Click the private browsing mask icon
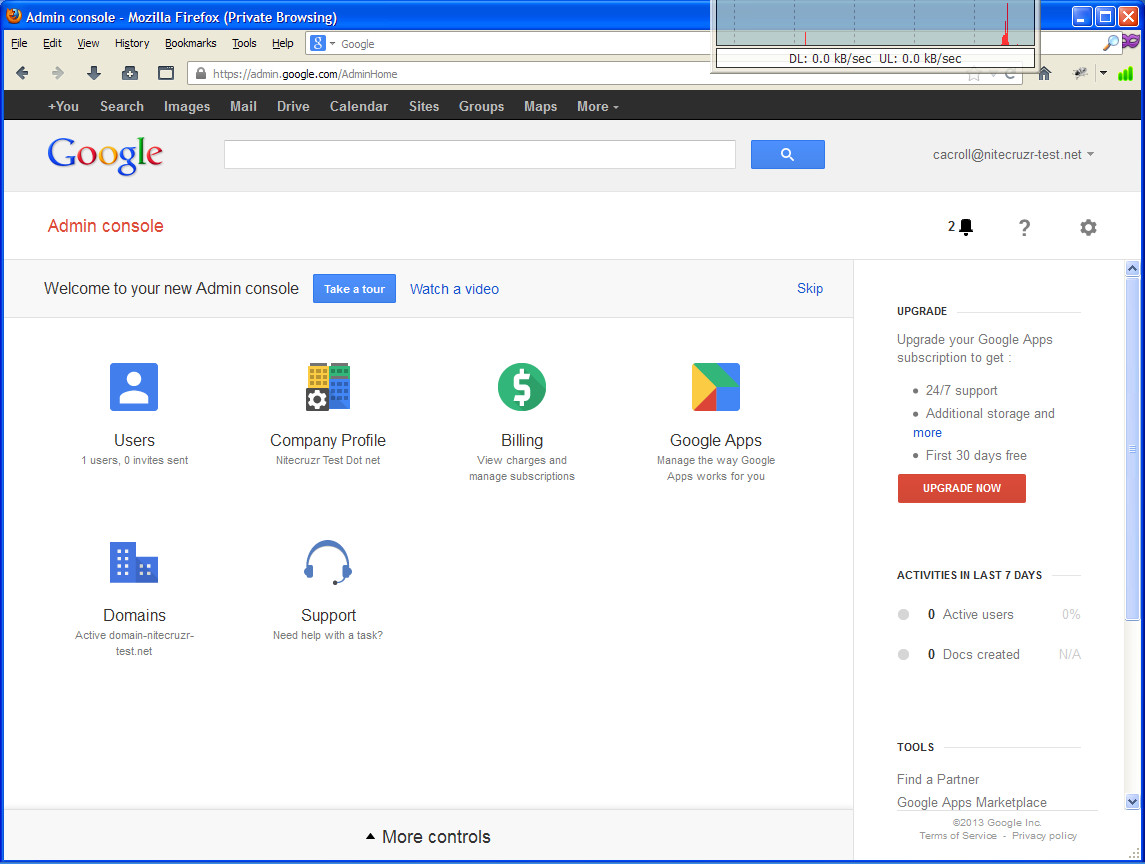This screenshot has width=1145, height=864. [x=1131, y=40]
